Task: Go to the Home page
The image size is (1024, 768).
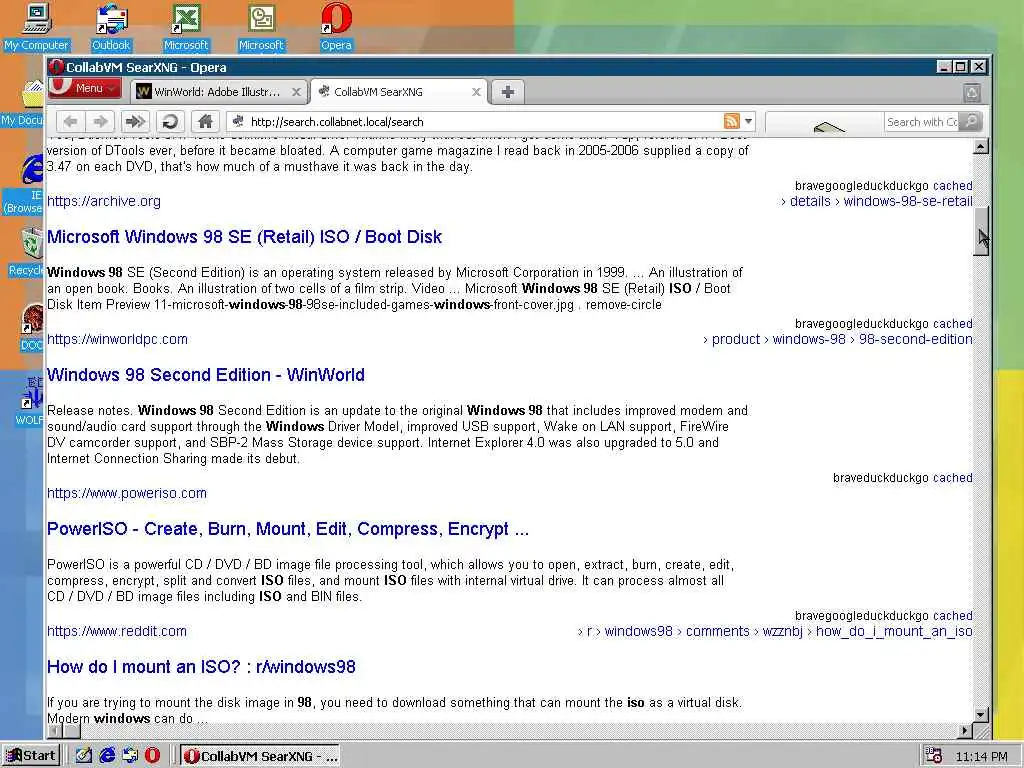Action: (205, 121)
